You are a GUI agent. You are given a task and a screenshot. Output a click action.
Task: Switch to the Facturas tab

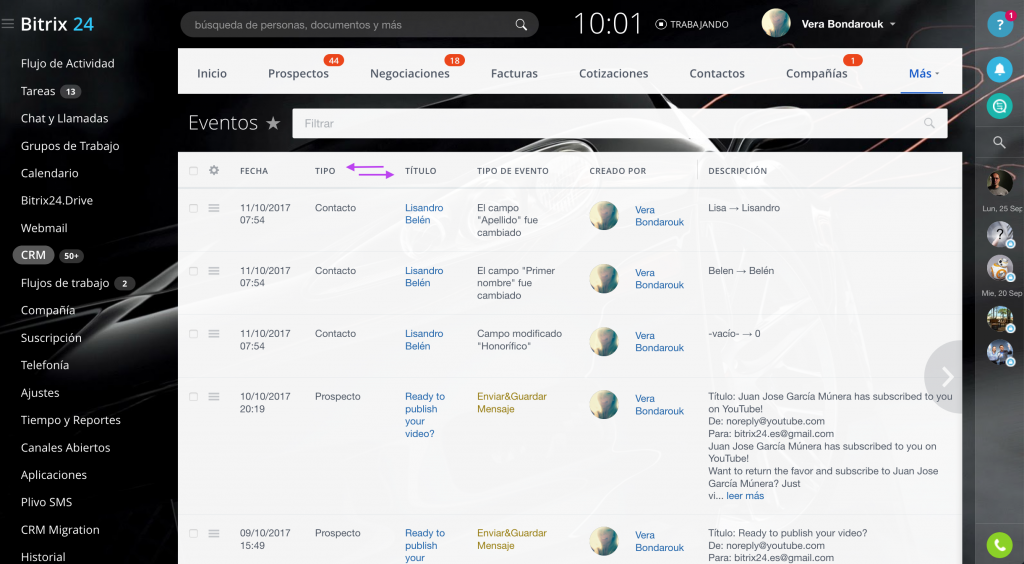(x=515, y=74)
